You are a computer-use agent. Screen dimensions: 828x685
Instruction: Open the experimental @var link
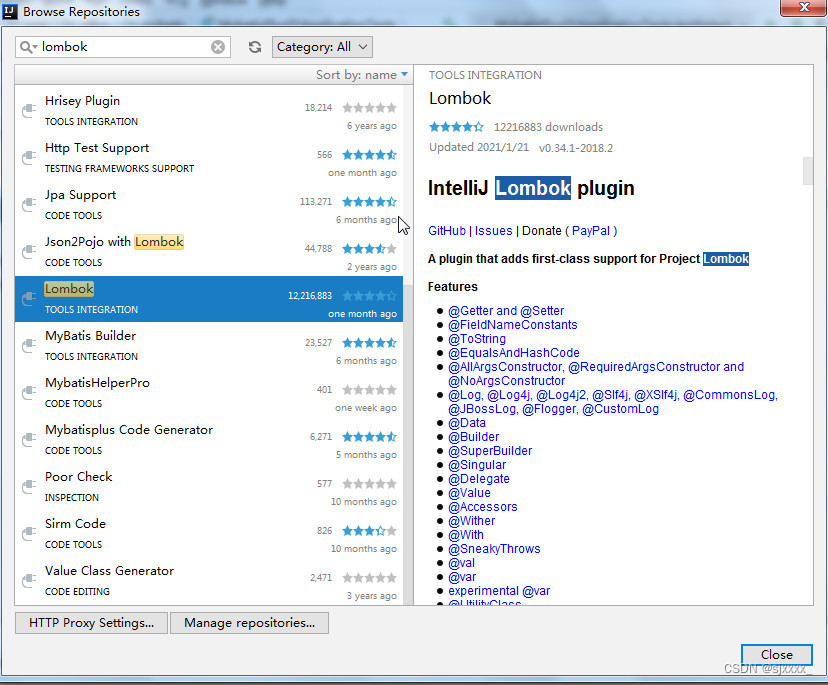[x=499, y=590]
